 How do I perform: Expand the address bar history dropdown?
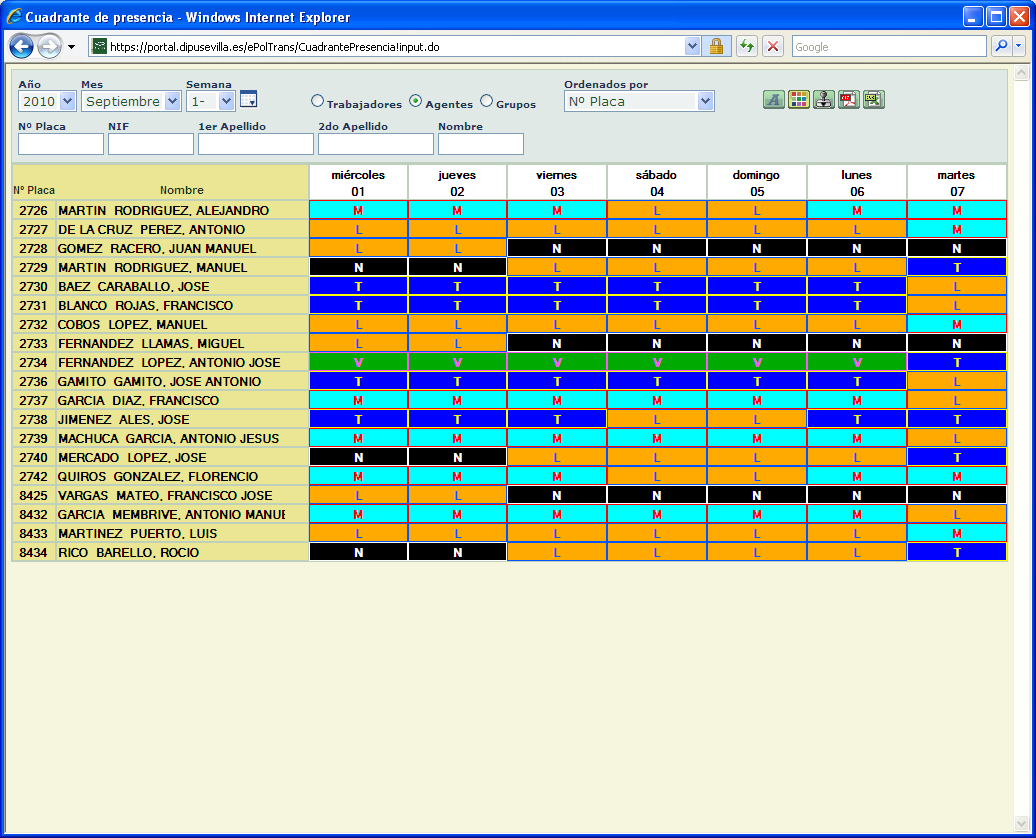click(693, 46)
